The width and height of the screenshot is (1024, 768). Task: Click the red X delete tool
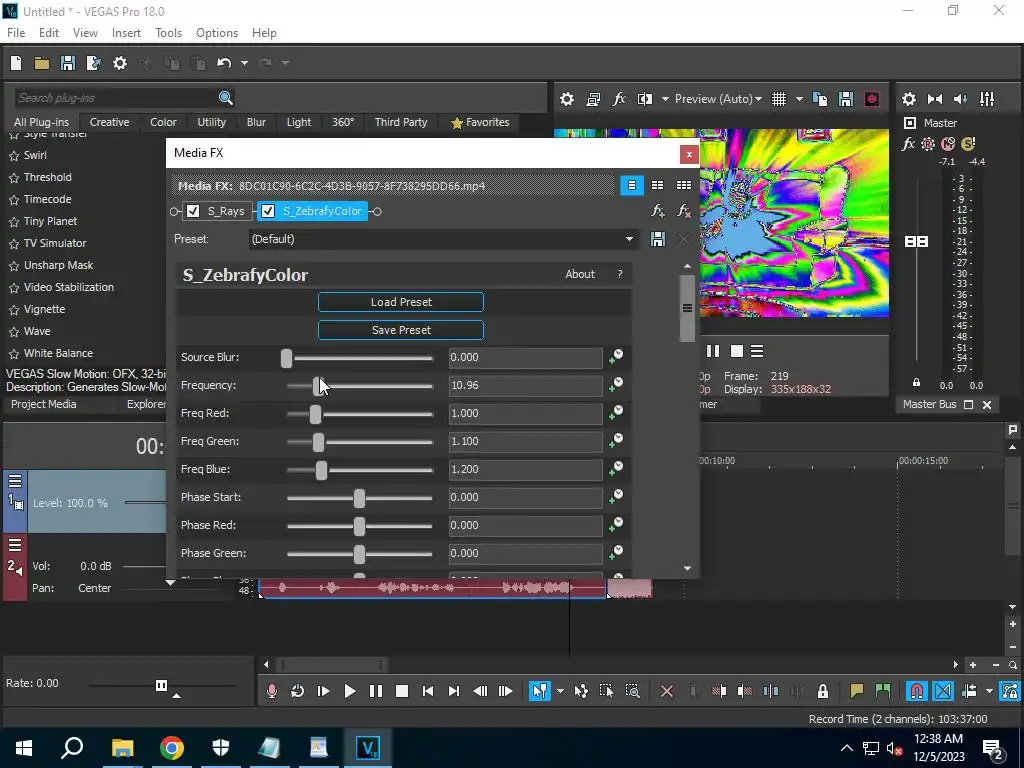[x=667, y=691]
